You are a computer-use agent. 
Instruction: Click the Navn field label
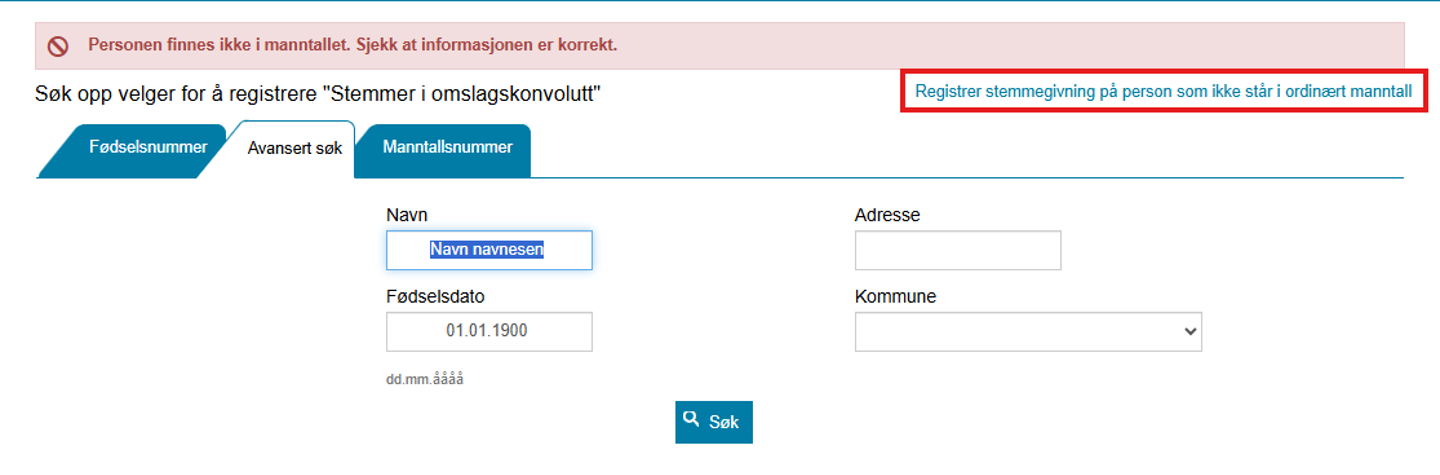(407, 215)
